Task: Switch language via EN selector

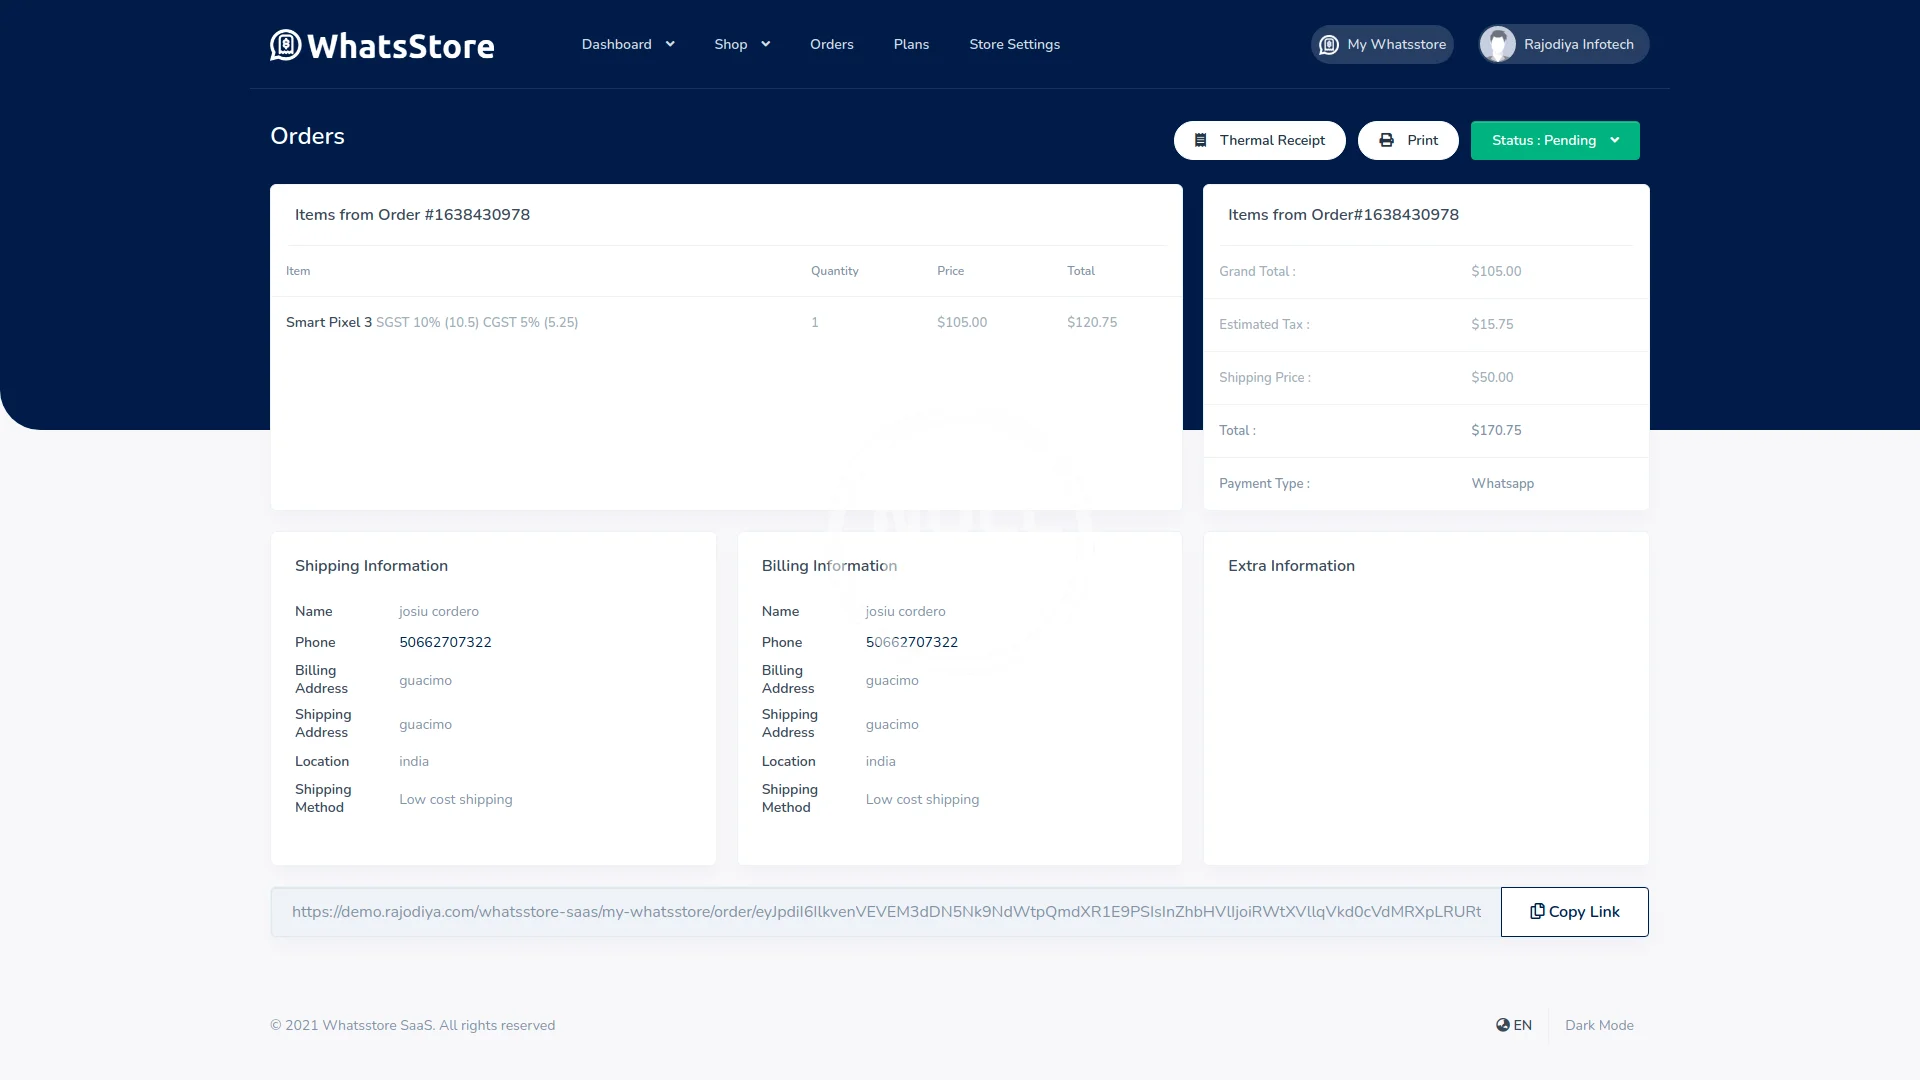Action: pyautogui.click(x=1522, y=1025)
